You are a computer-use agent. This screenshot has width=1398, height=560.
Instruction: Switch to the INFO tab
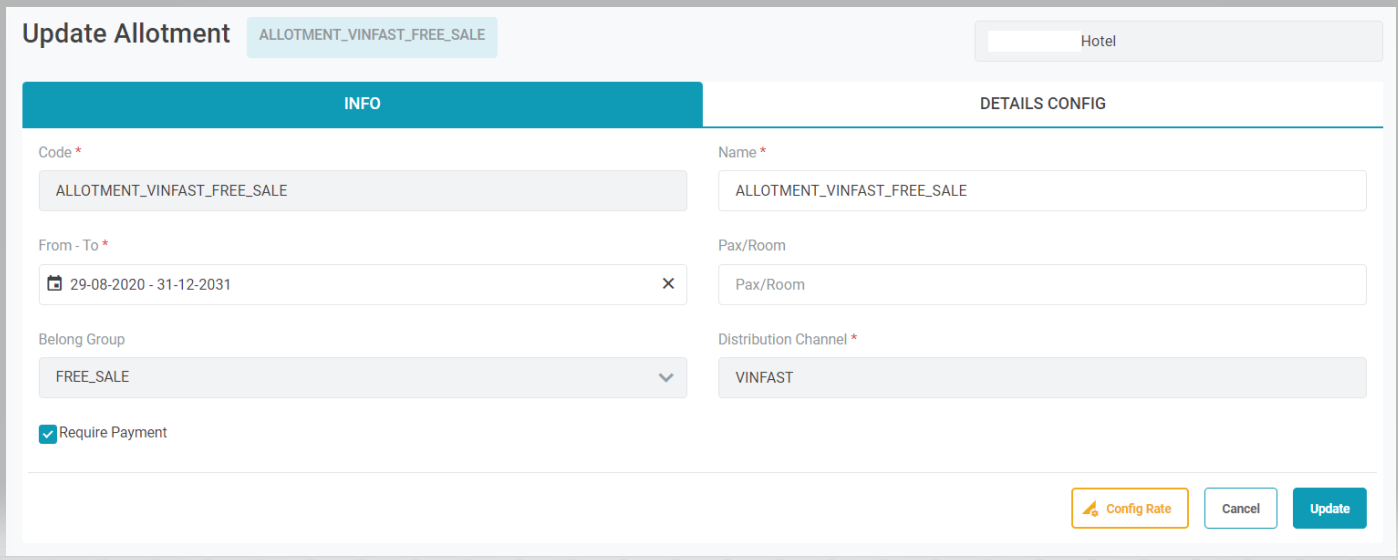pos(362,104)
